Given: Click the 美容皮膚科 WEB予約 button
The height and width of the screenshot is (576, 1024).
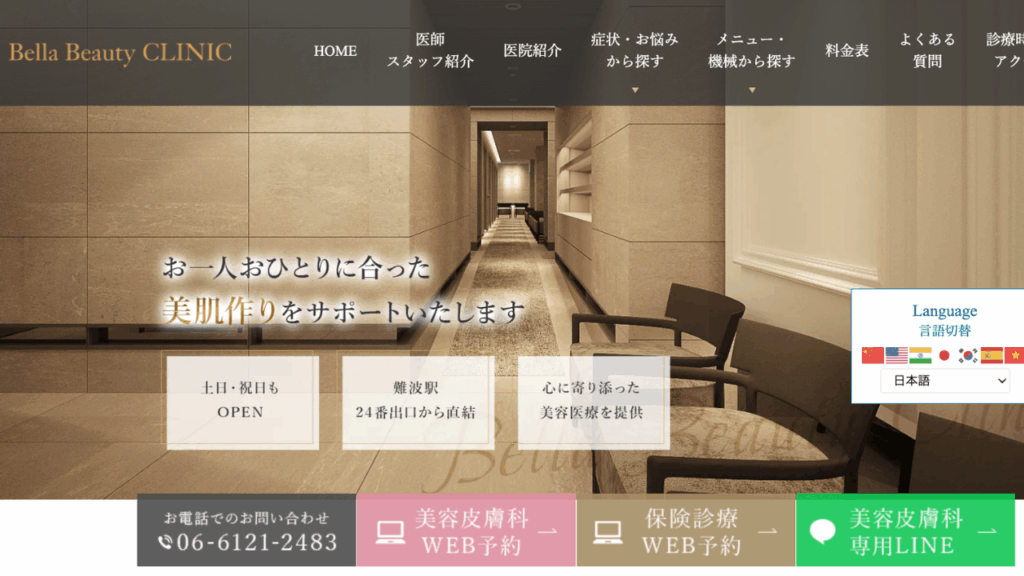Looking at the screenshot, I should 466,530.
